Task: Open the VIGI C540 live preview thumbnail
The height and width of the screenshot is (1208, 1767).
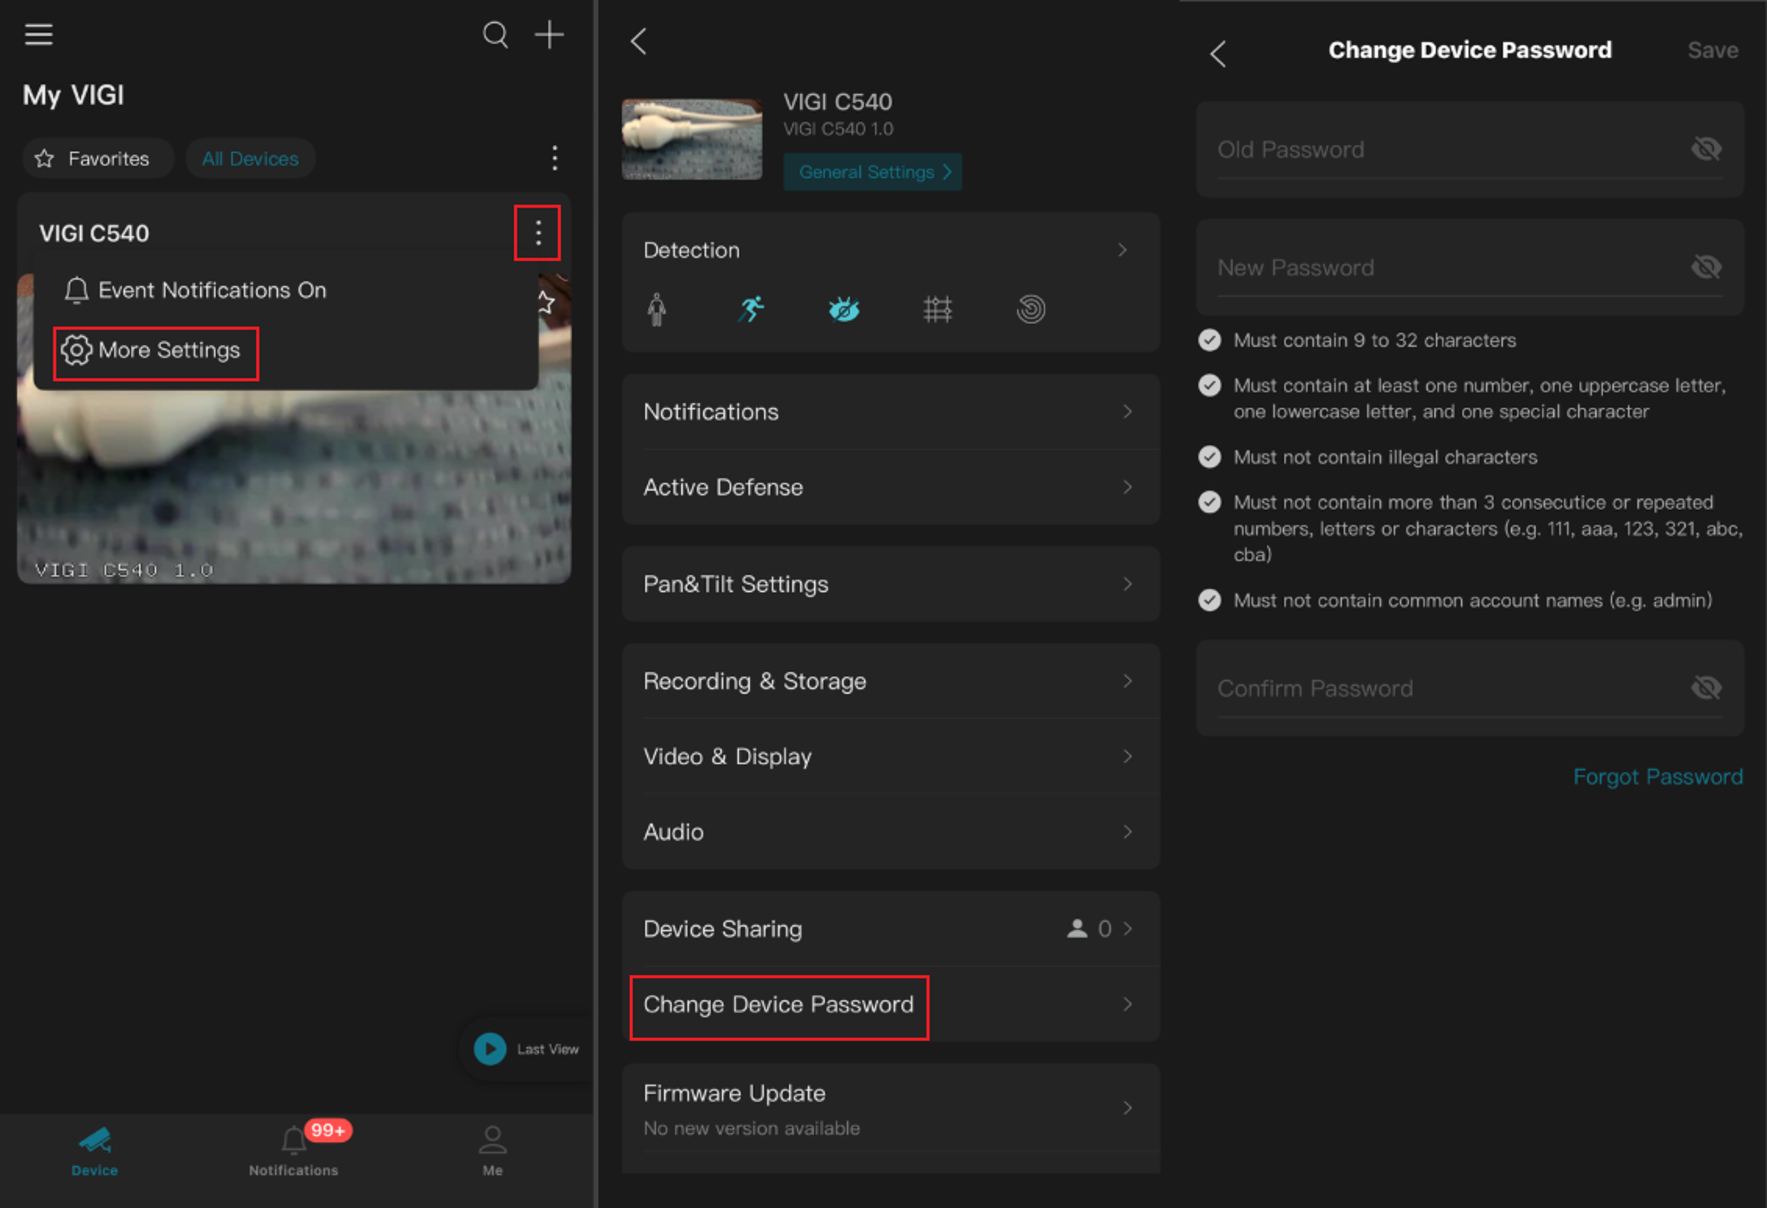Action: coord(294,485)
